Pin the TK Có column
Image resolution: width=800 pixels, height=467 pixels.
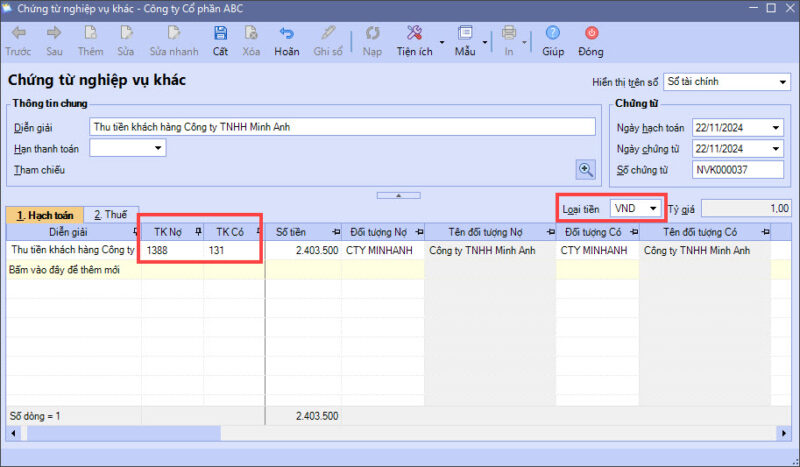pos(258,232)
